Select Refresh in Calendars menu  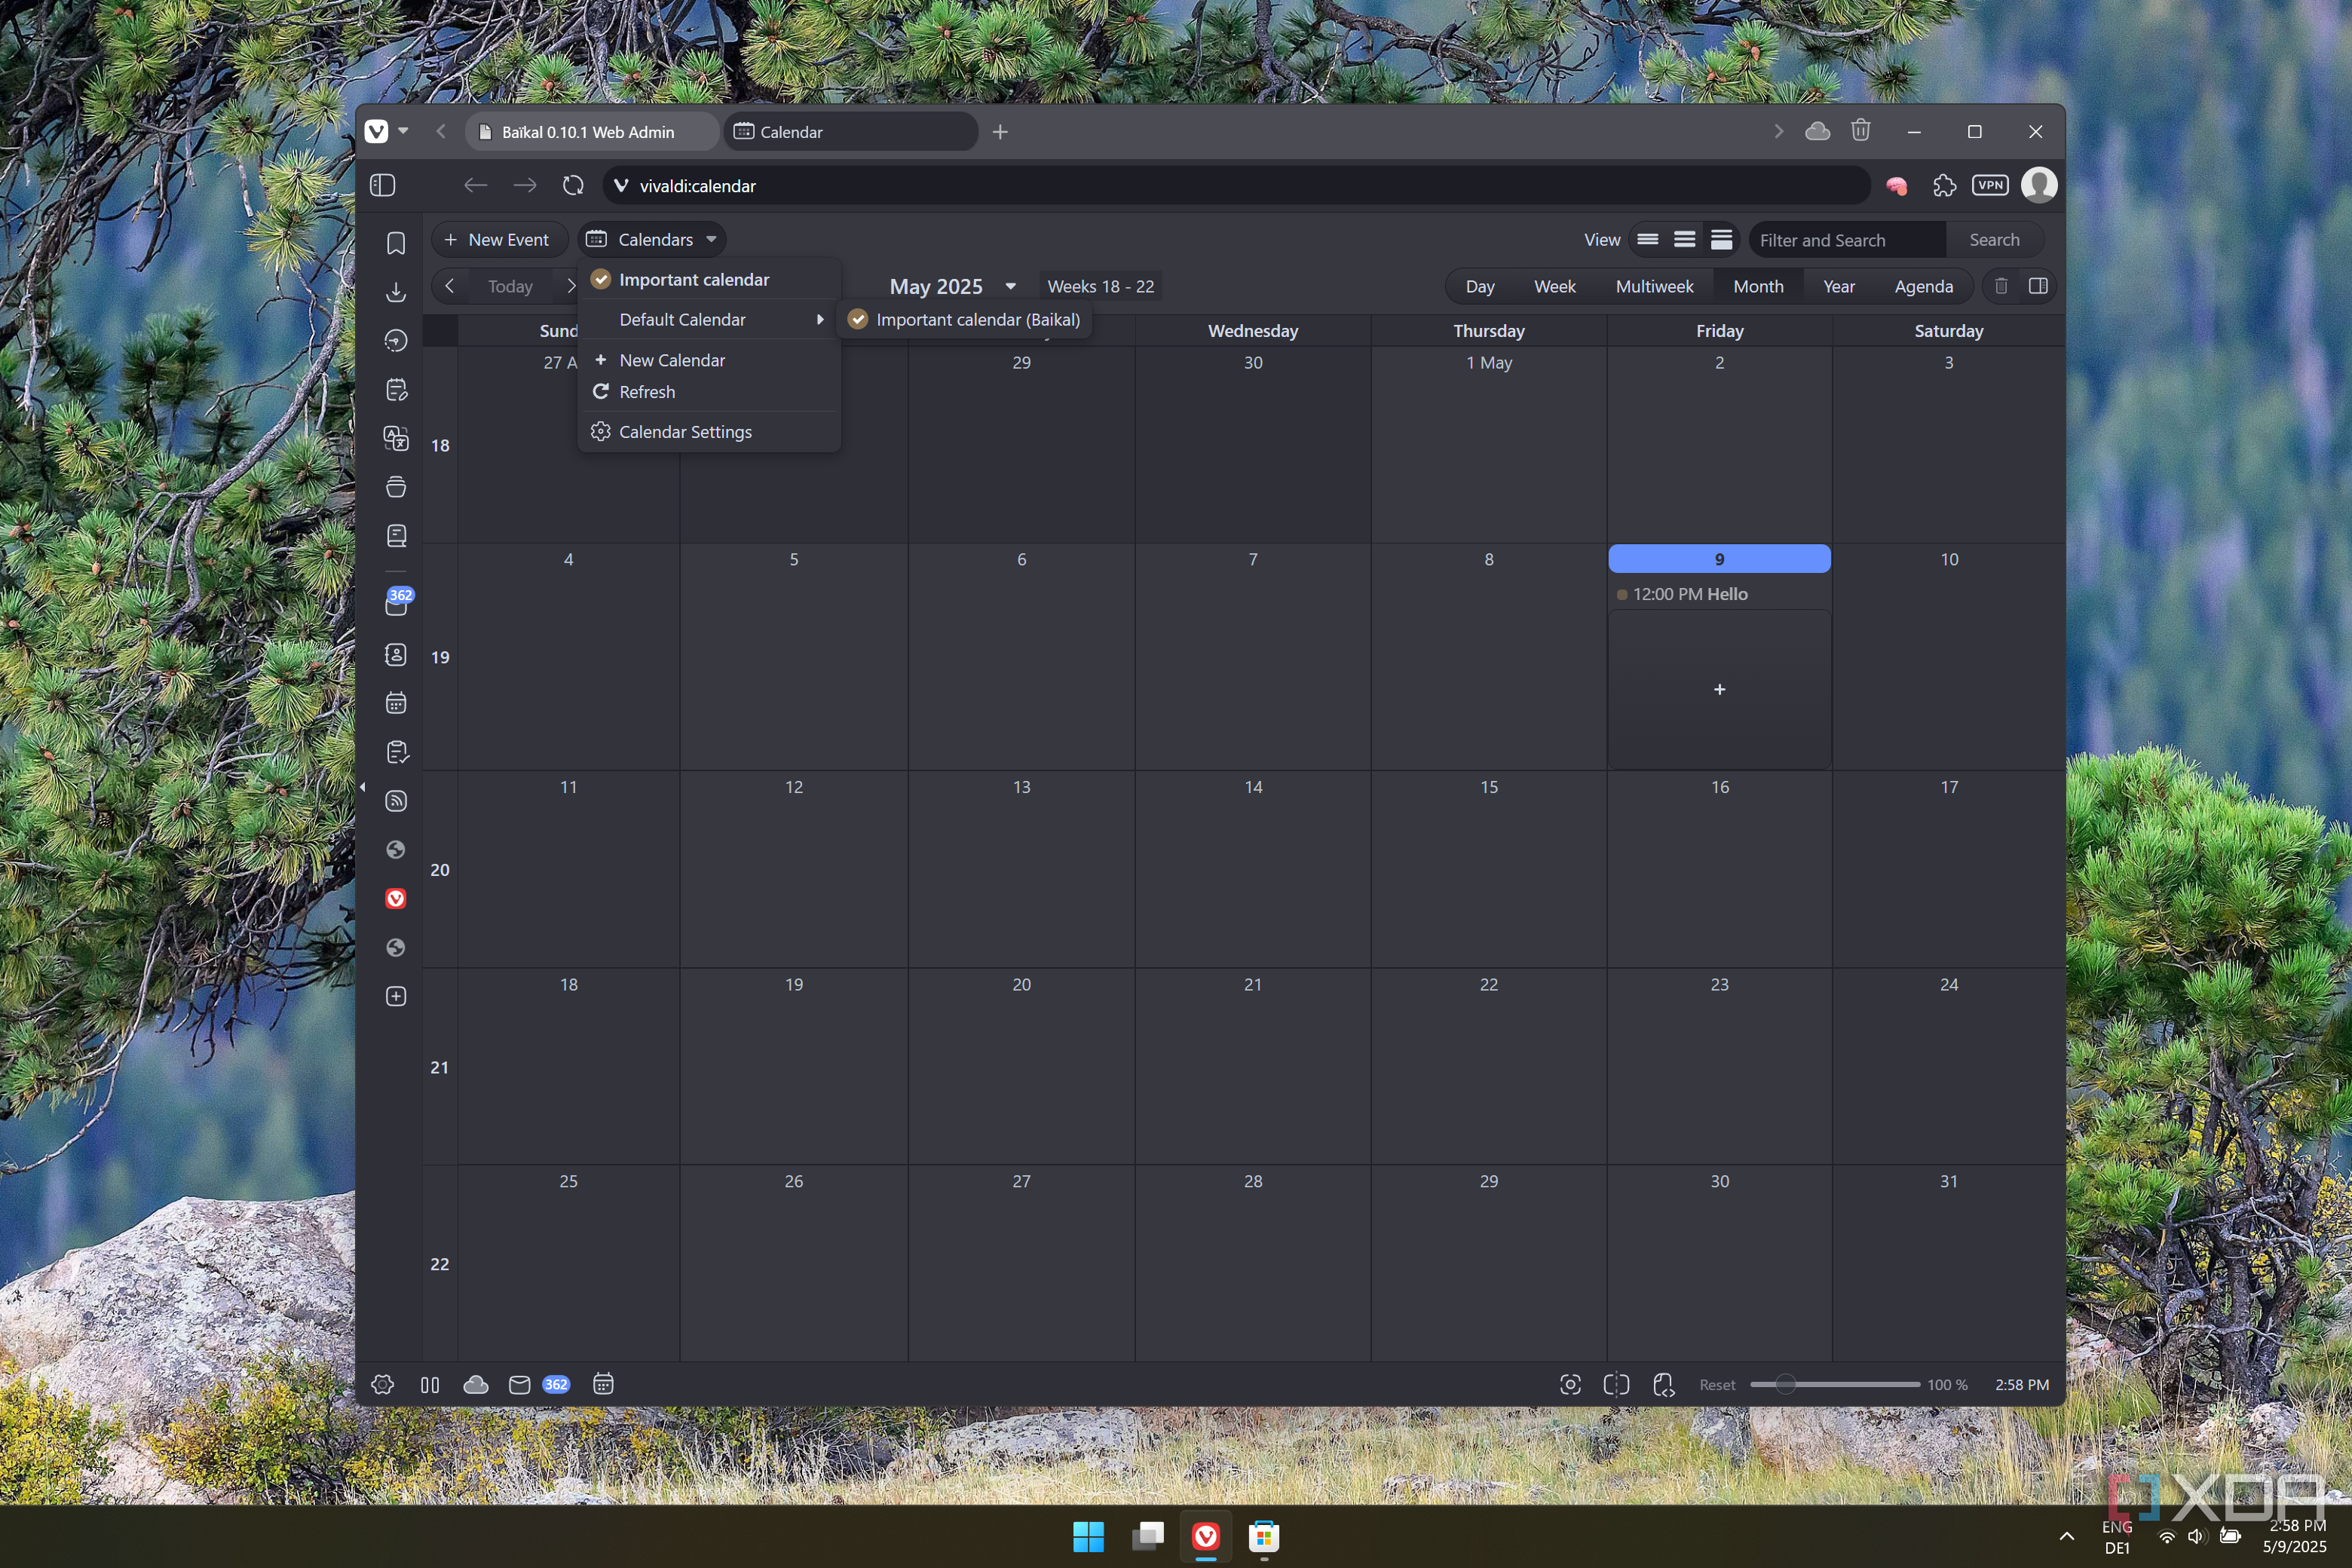click(x=708, y=392)
